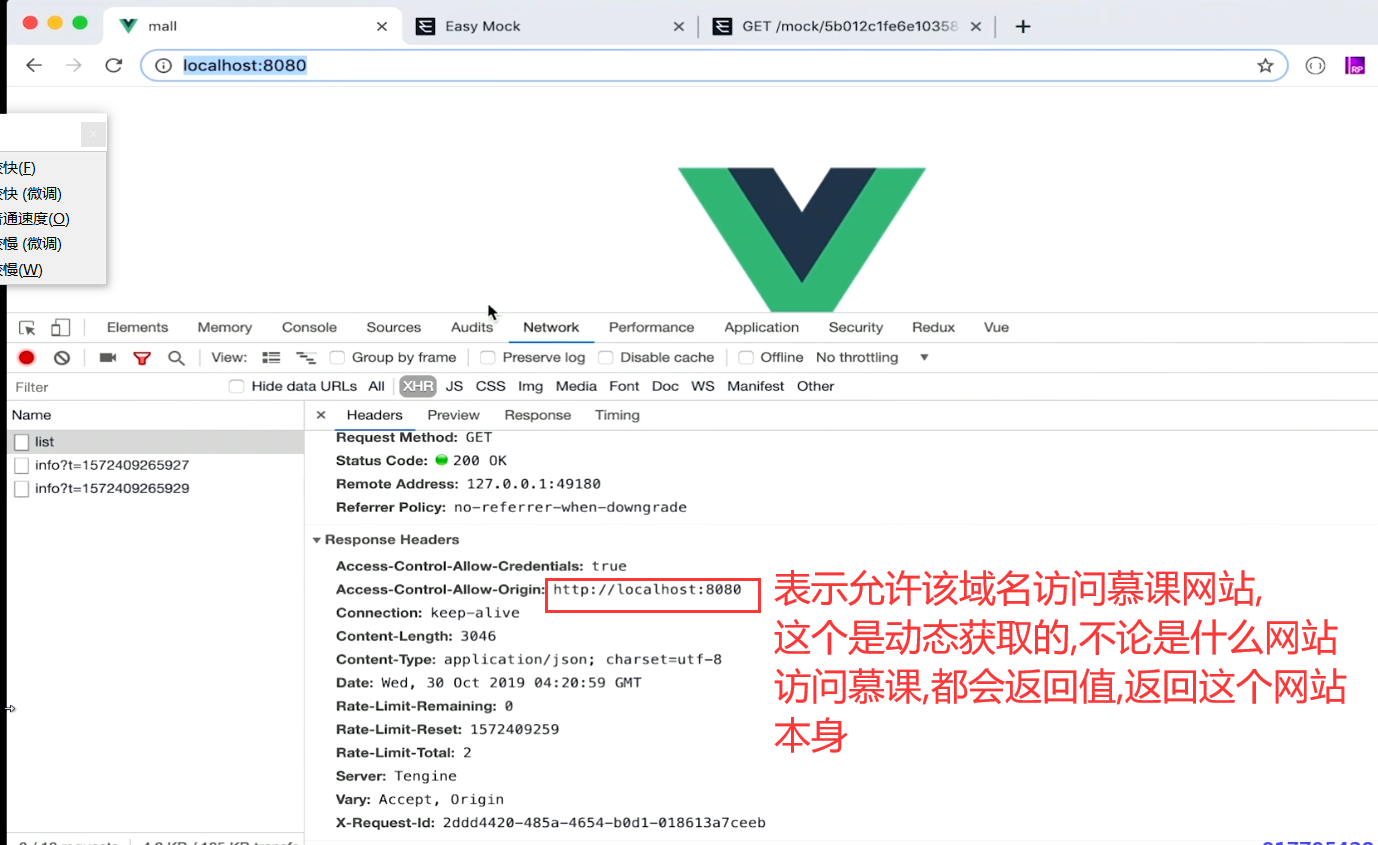Stop recording network log
This screenshot has height=845, width=1378.
click(x=27, y=358)
